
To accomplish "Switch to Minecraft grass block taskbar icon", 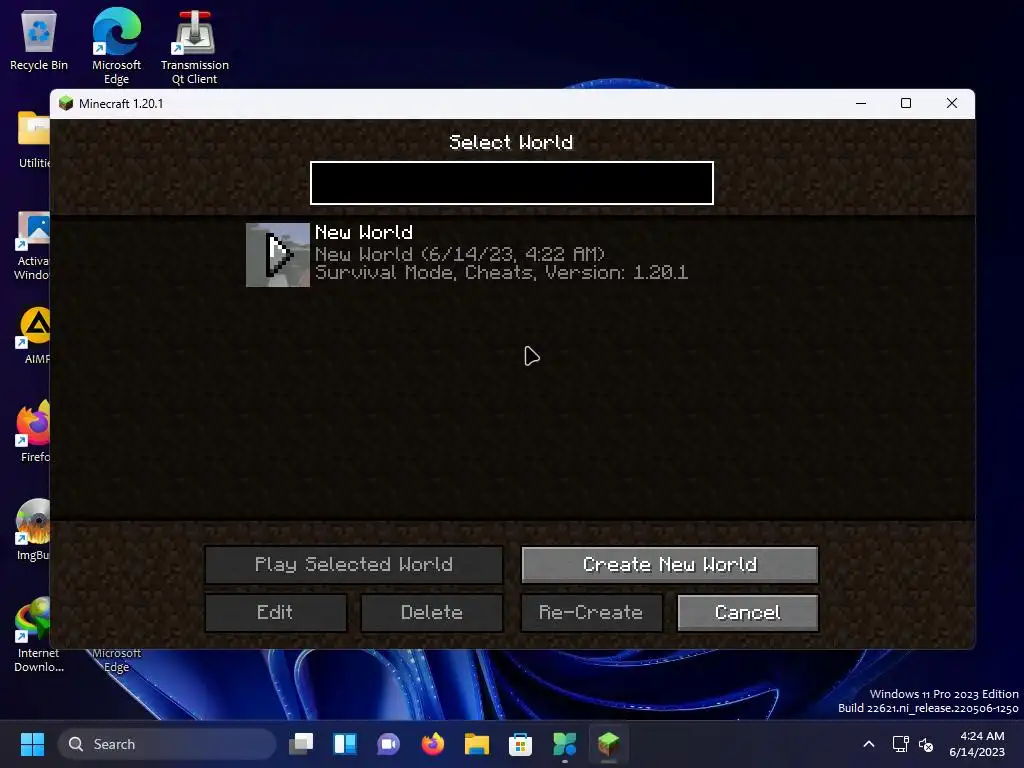I will (x=608, y=744).
